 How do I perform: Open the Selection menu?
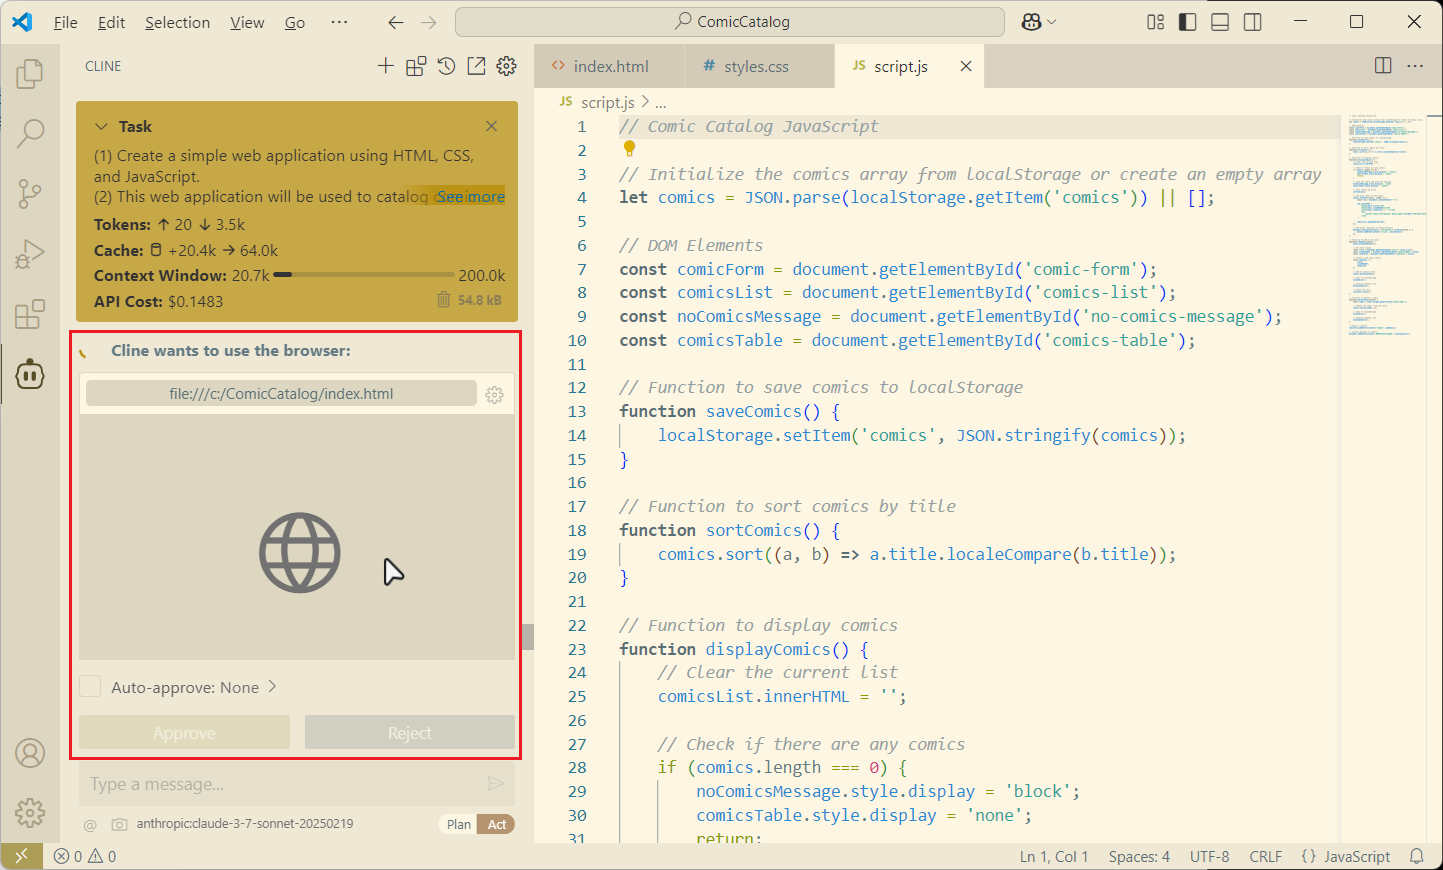(x=177, y=22)
